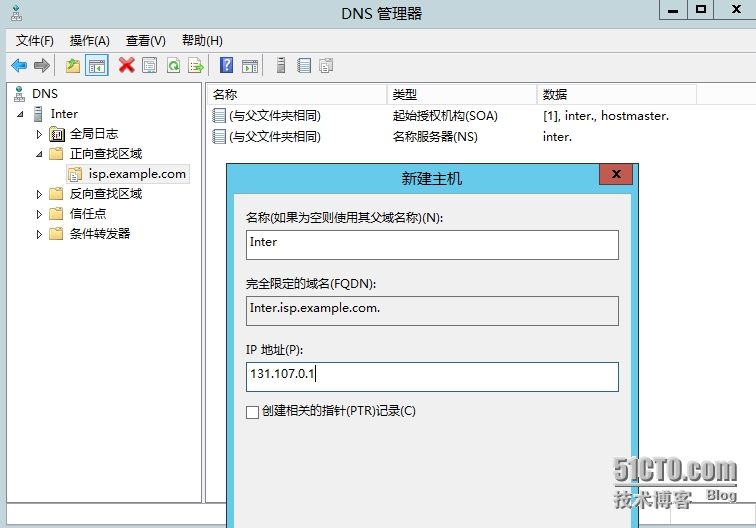Screen dimensions: 756x528
Task: Sort by 名称 column header
Action: coord(297,95)
